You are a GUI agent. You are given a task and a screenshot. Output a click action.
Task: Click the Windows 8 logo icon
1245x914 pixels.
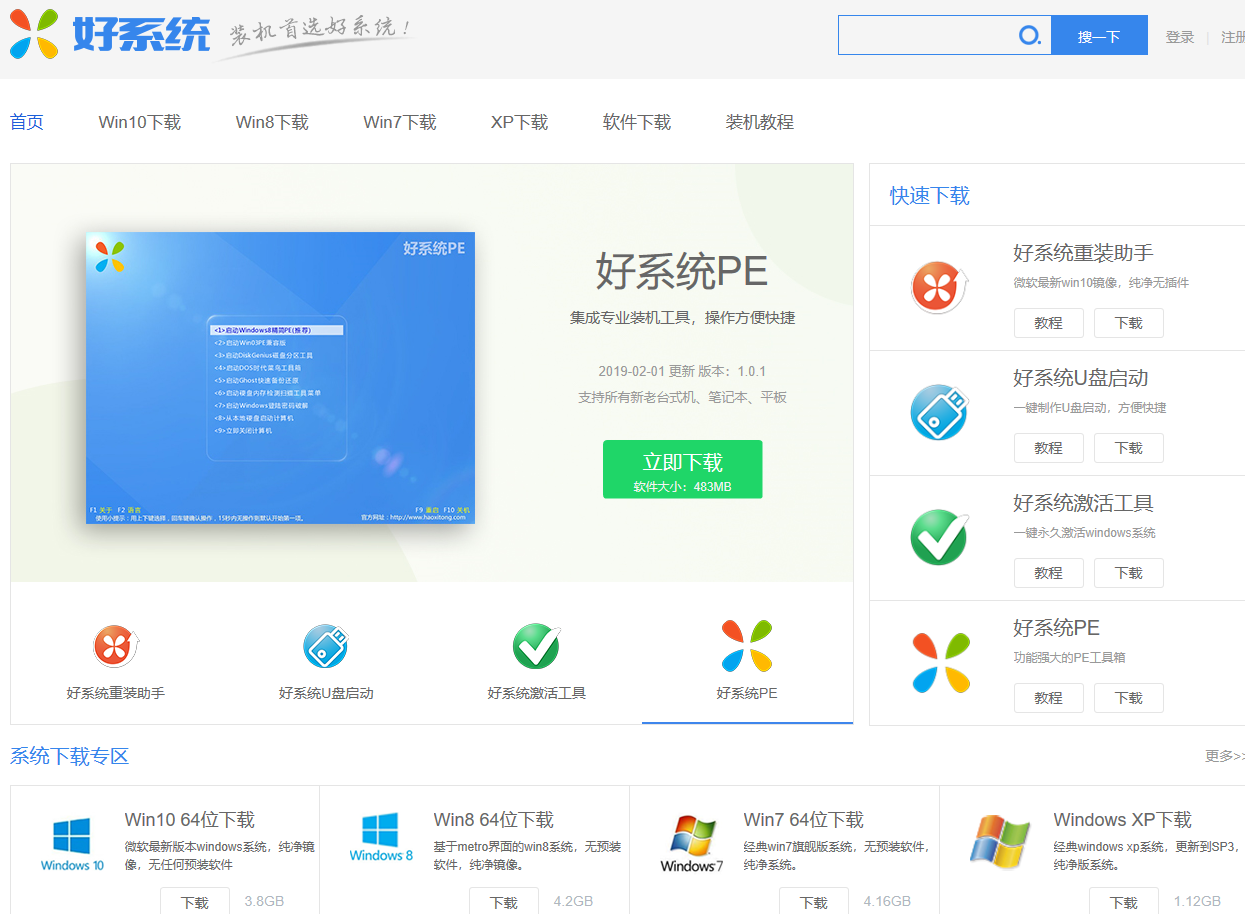381,838
